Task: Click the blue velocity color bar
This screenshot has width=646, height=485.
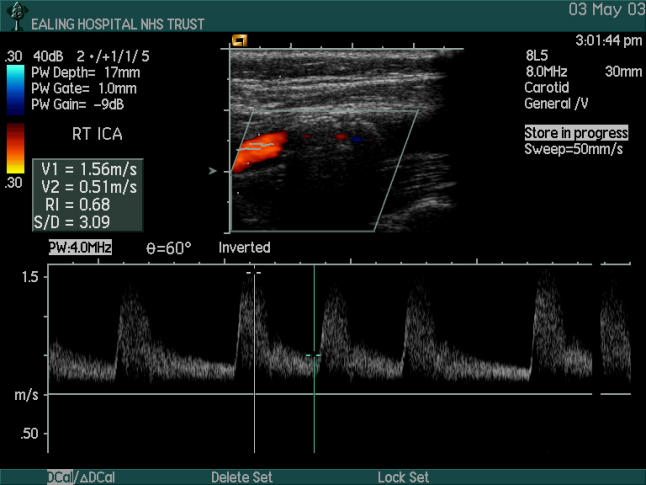Action: tap(15, 90)
